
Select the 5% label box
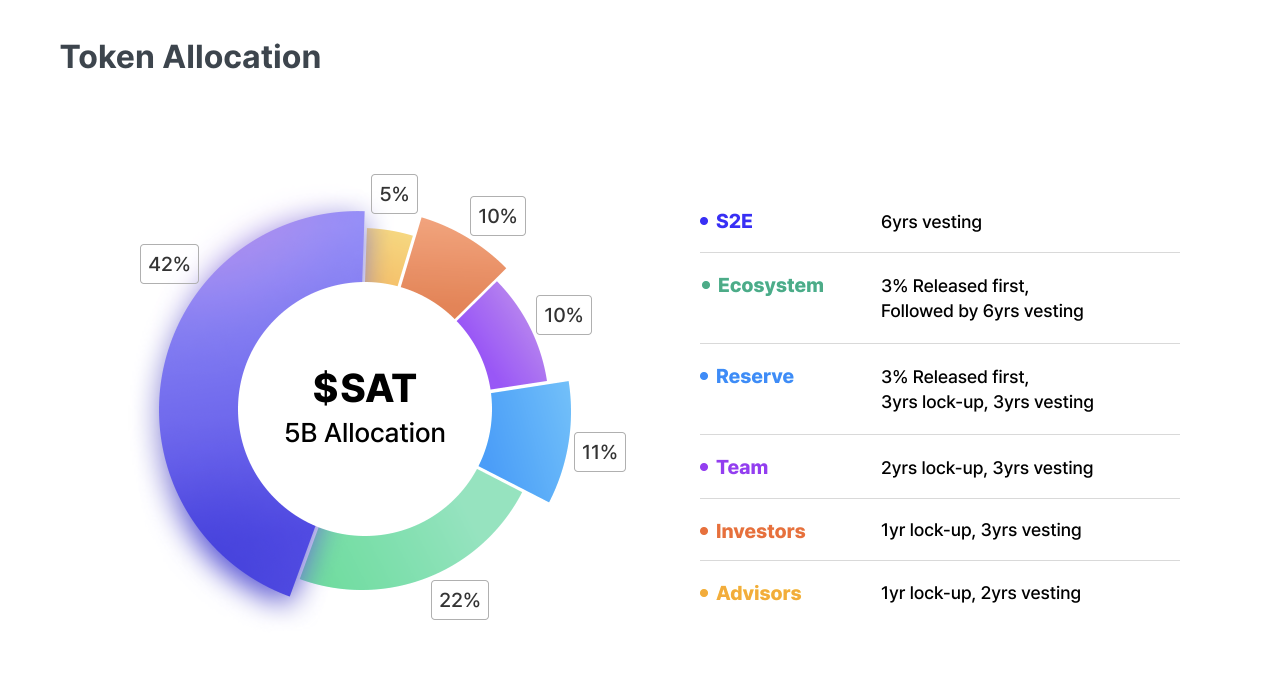tap(394, 194)
